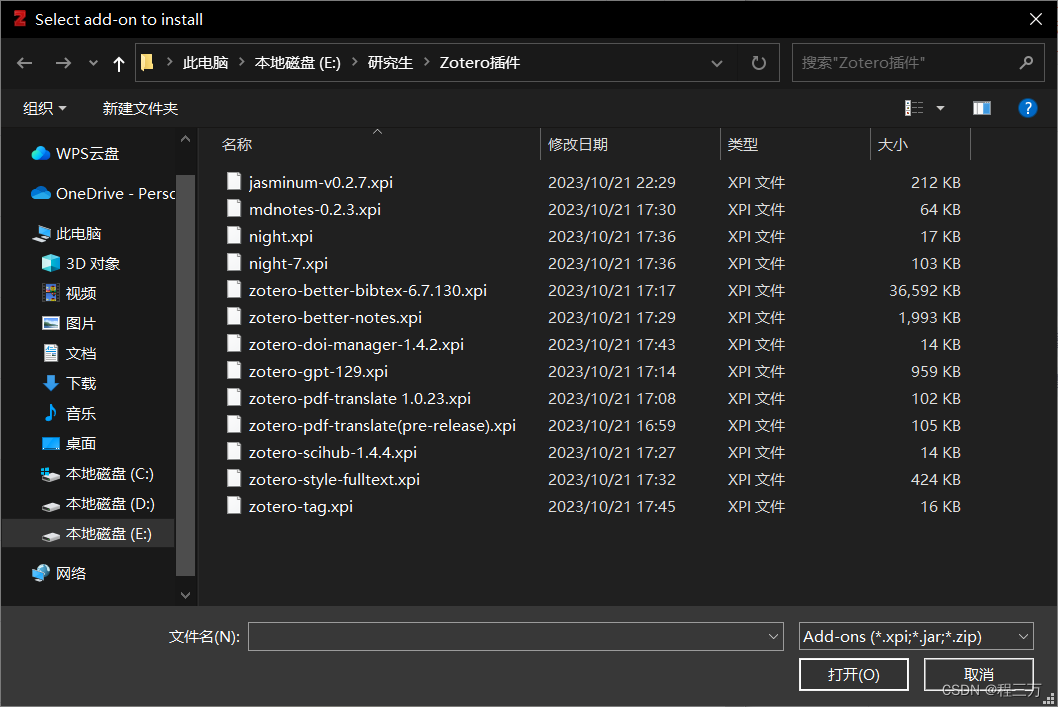Open the Add-ons file type filter
This screenshot has width=1058, height=707.
click(x=916, y=636)
